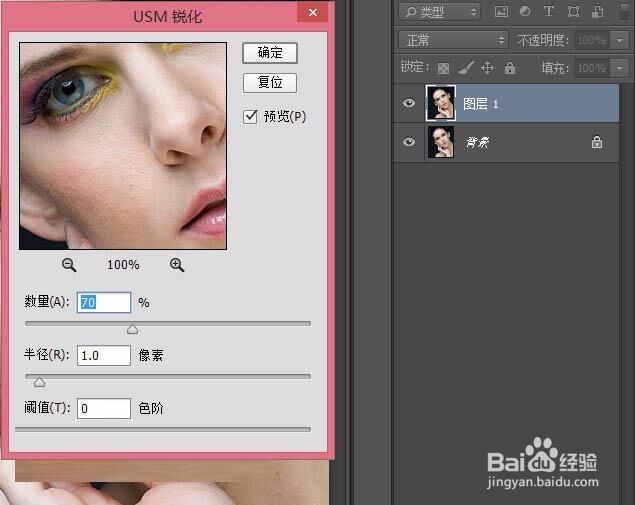635x505 pixels.
Task: Select the shape layer filter icon
Action: [573, 11]
